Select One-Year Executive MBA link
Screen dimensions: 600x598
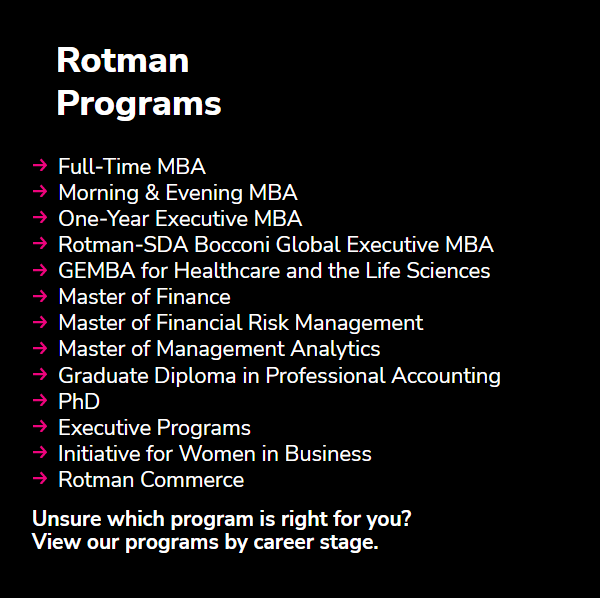[x=180, y=218]
